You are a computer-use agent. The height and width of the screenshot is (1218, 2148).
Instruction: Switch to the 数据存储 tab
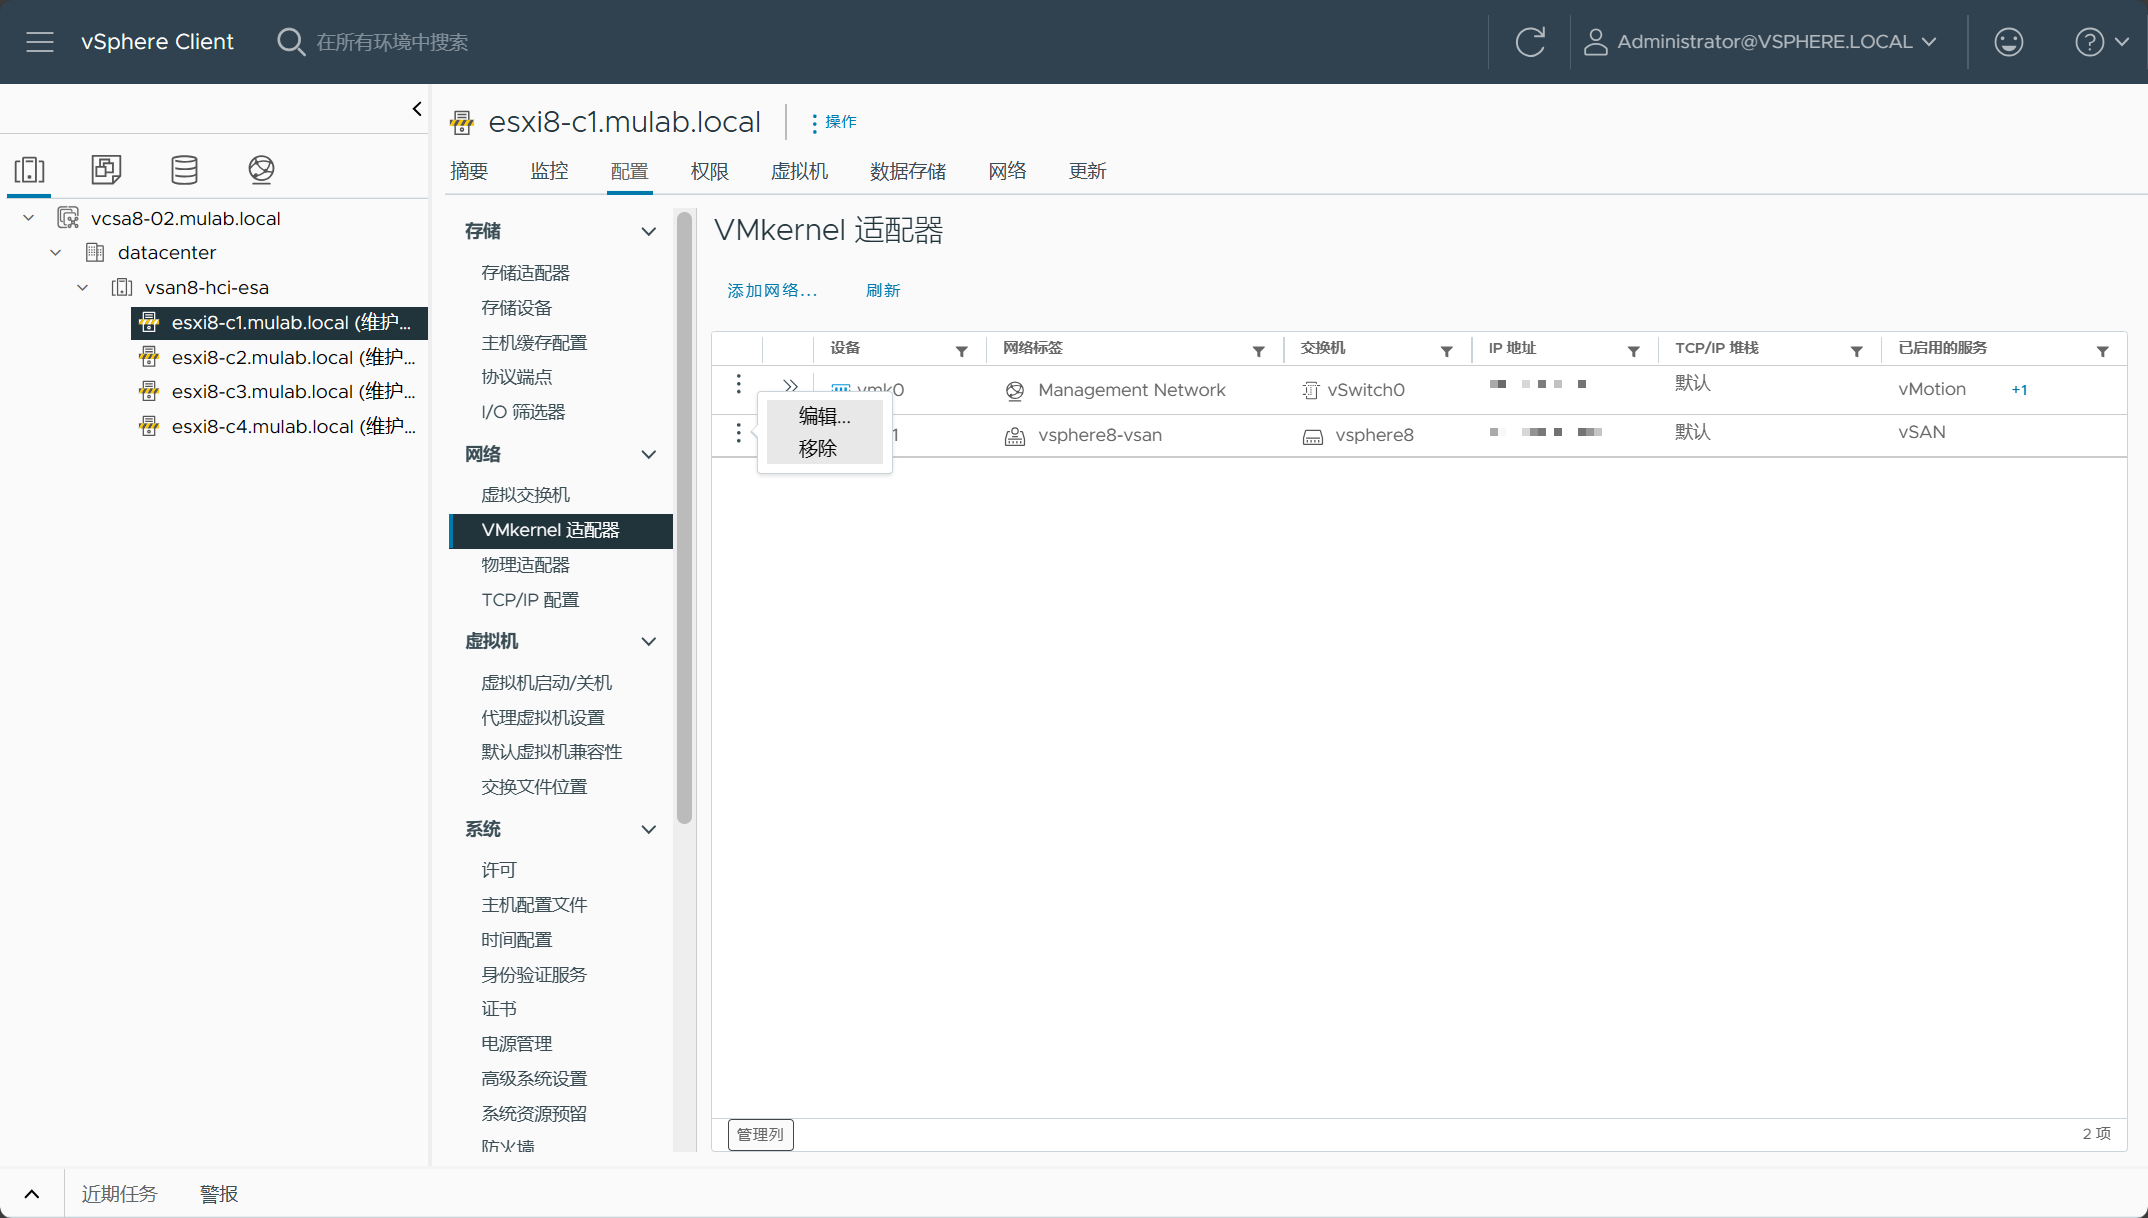tap(908, 171)
